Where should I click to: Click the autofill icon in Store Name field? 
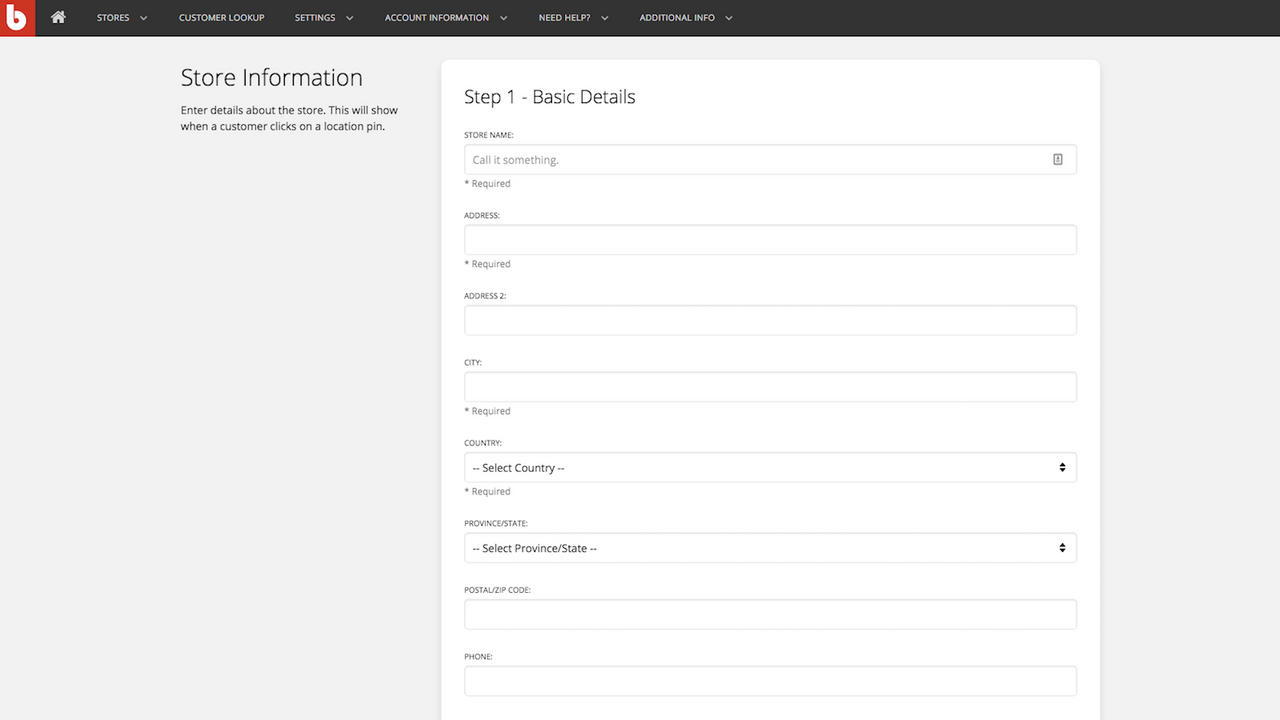[1057, 160]
